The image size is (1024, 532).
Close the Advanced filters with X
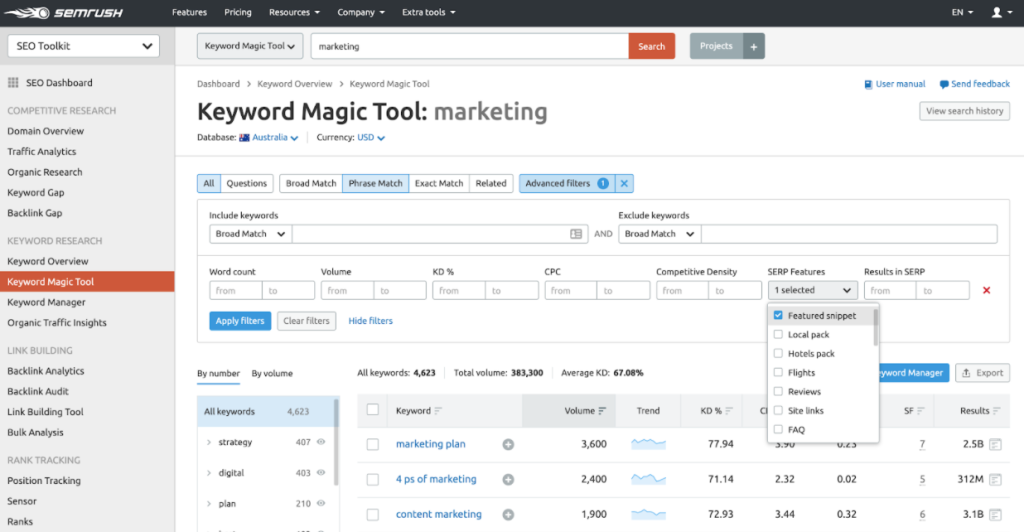coord(624,183)
